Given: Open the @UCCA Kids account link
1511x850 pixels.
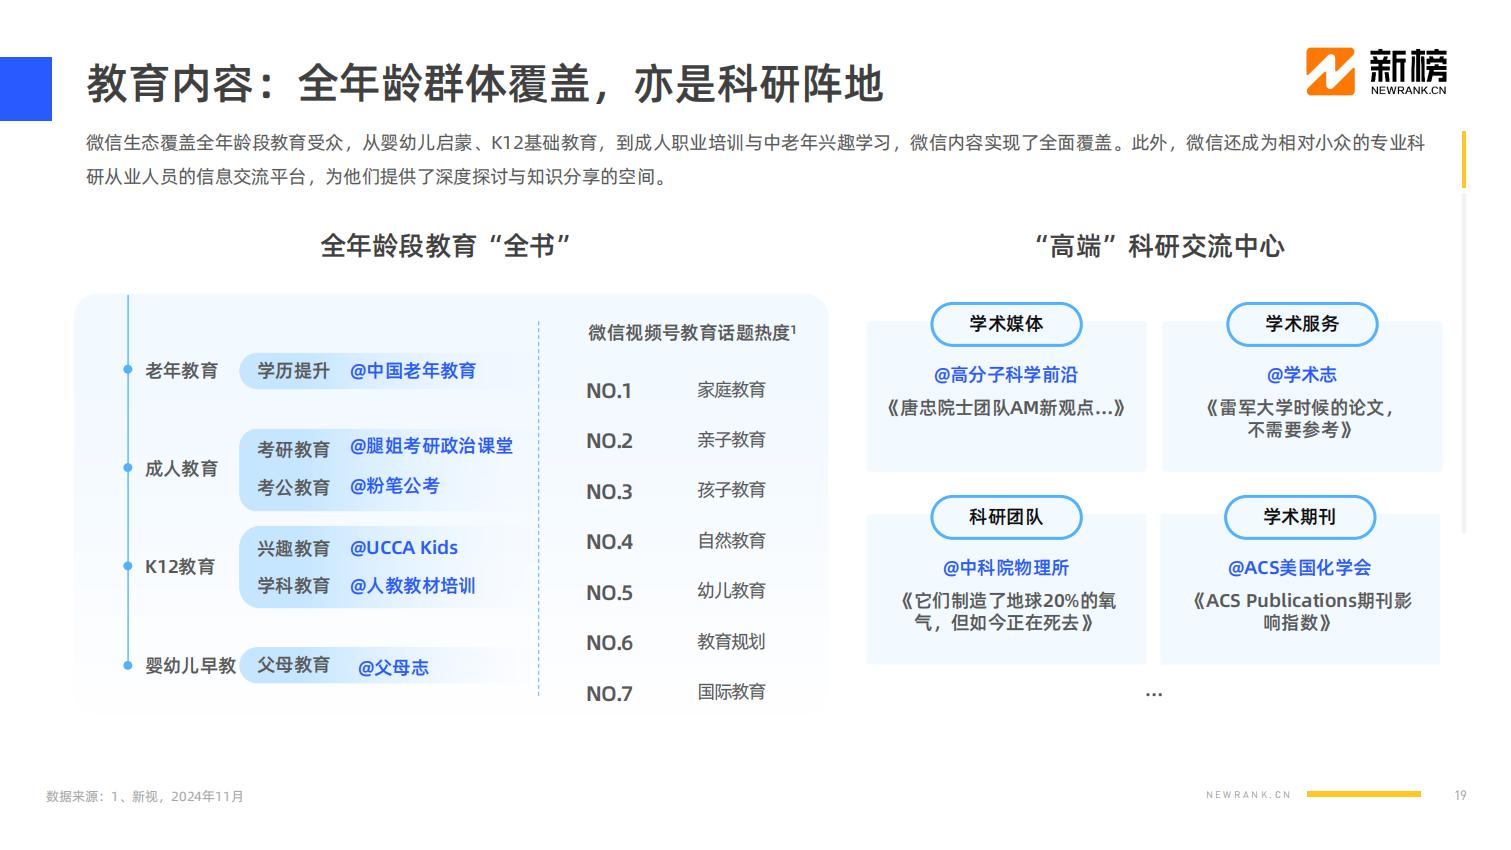Looking at the screenshot, I should coord(404,548).
